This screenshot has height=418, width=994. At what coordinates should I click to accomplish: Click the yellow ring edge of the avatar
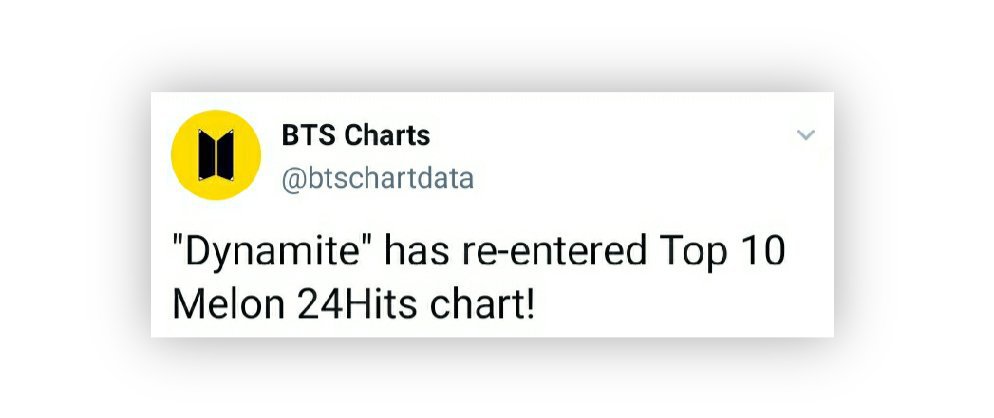(177, 155)
